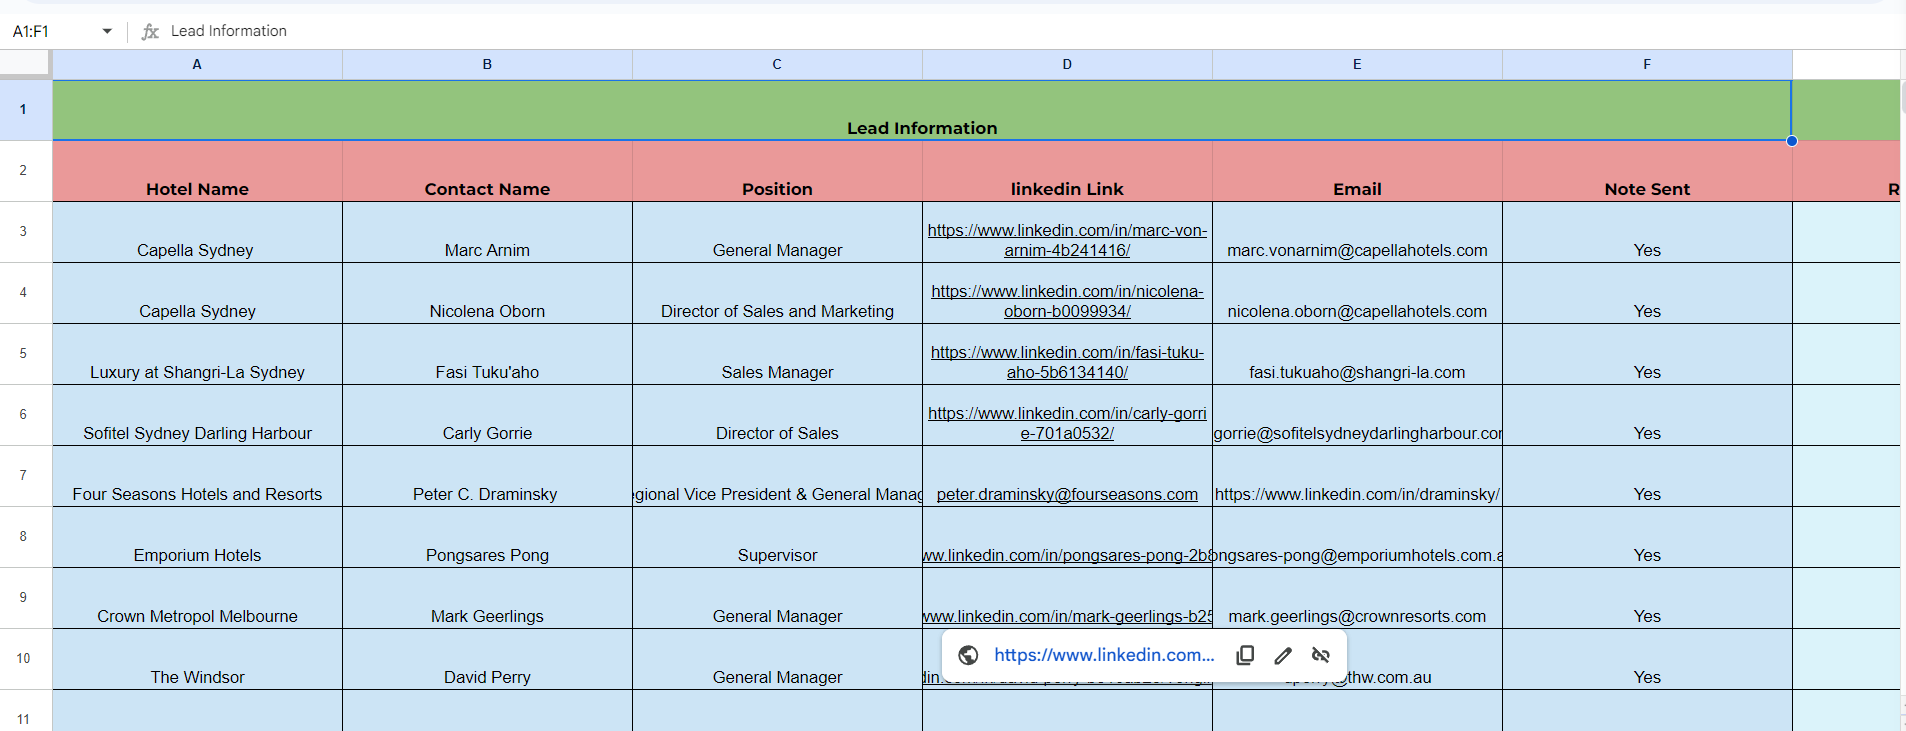
Task: Select the Email header cell
Action: tap(1357, 171)
